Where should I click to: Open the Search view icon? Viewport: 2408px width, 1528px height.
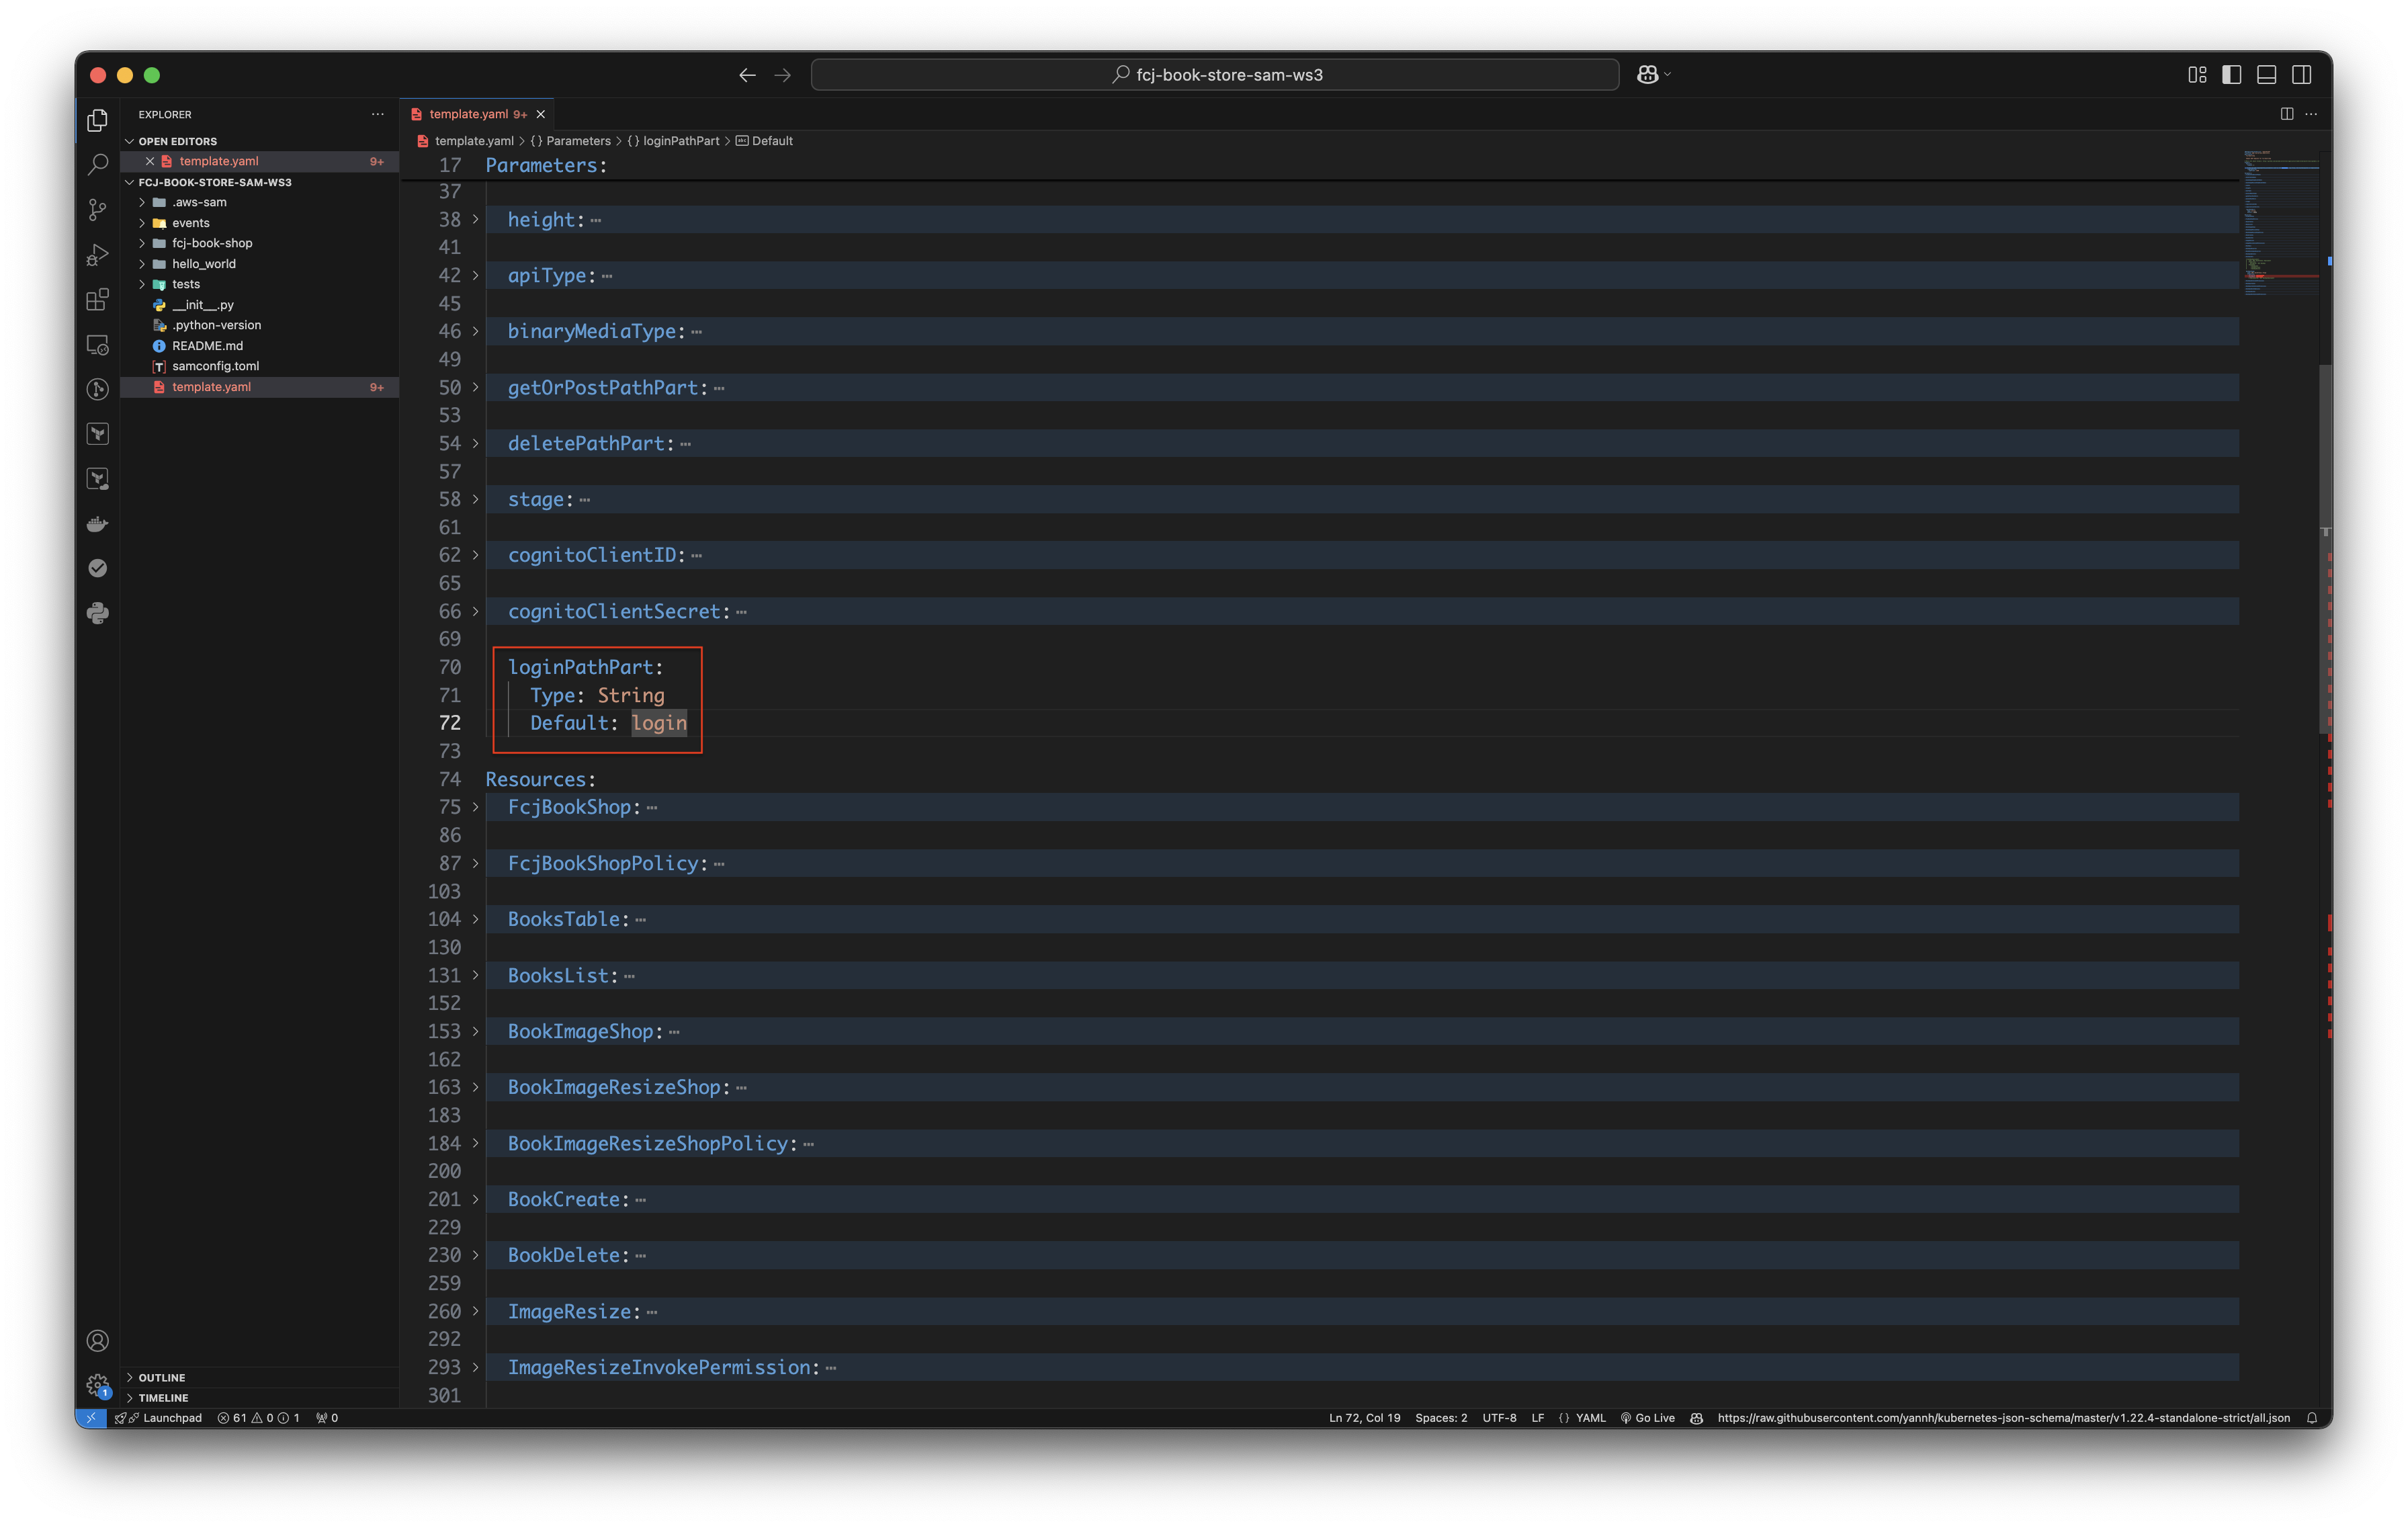(97, 165)
